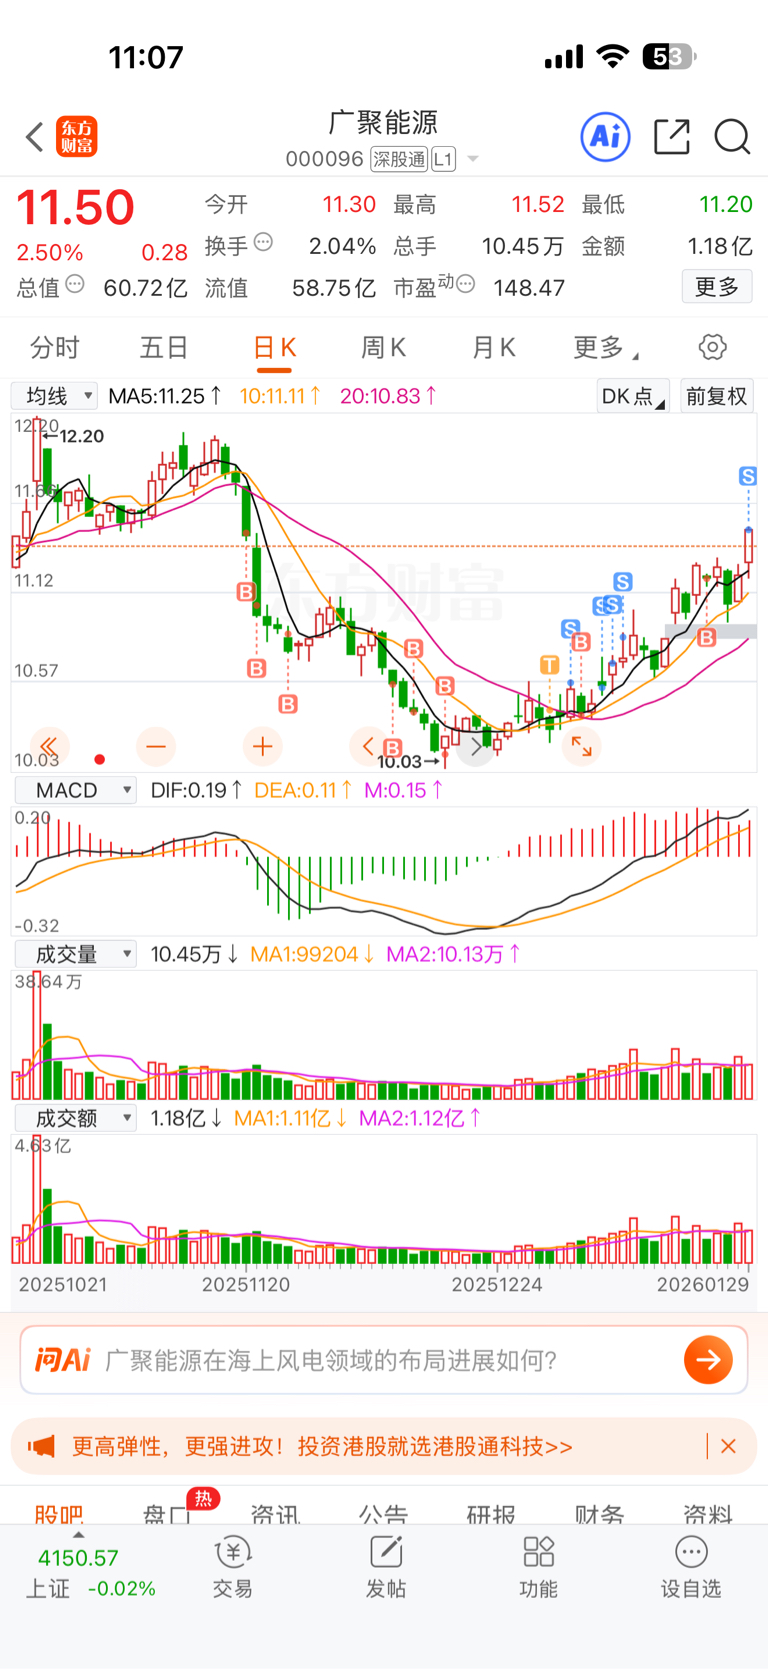
Task: Zoom in chart with plus icon
Action: point(262,746)
